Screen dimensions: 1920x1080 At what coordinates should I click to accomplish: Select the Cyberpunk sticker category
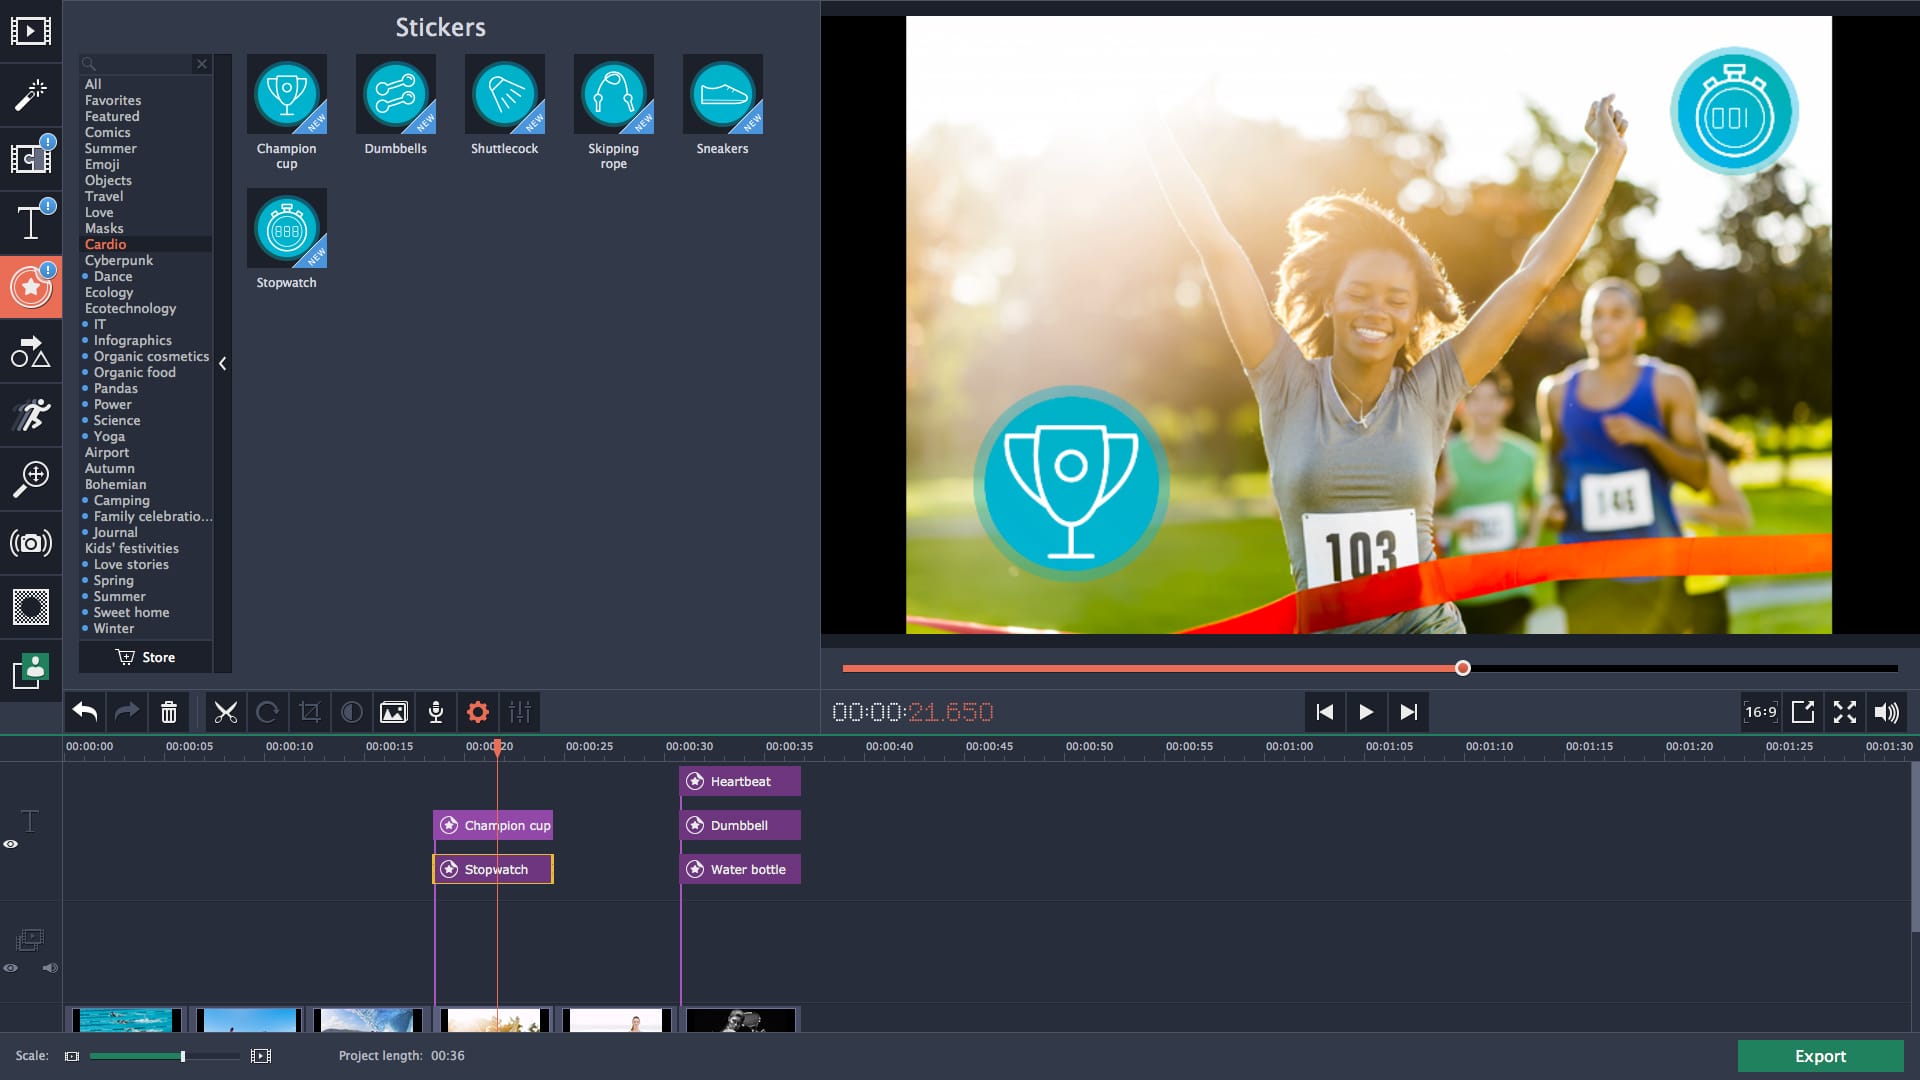[119, 260]
